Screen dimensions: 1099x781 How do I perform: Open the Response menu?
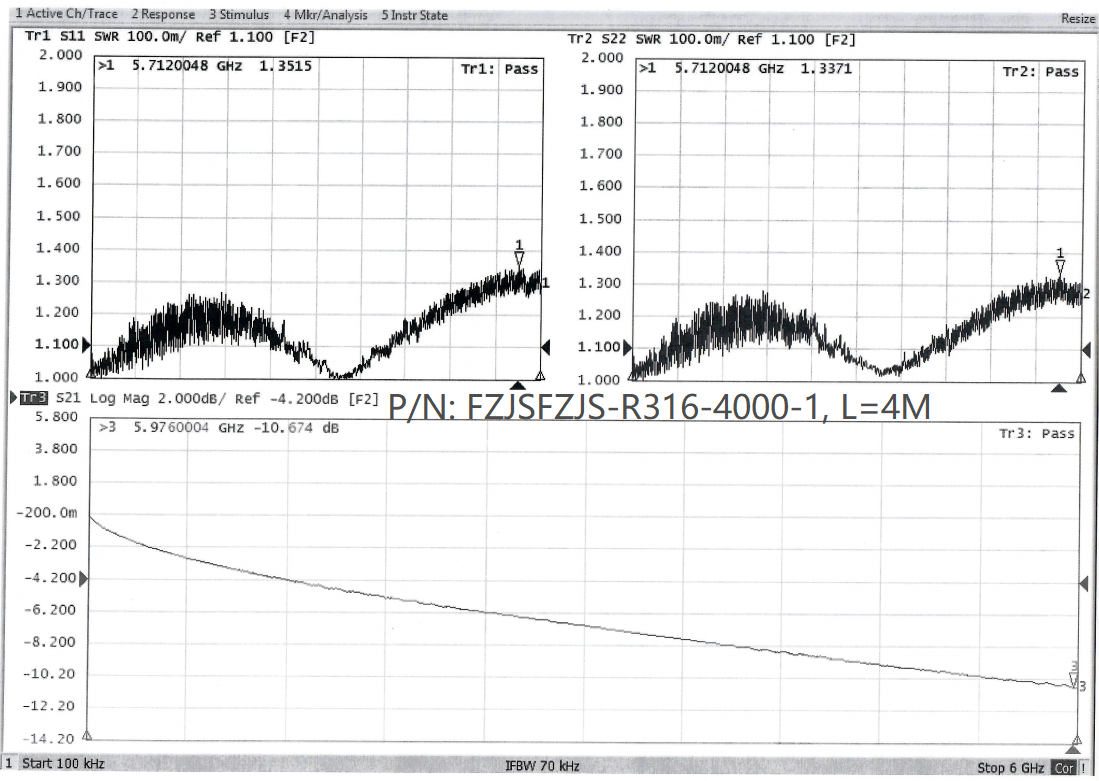pos(163,14)
